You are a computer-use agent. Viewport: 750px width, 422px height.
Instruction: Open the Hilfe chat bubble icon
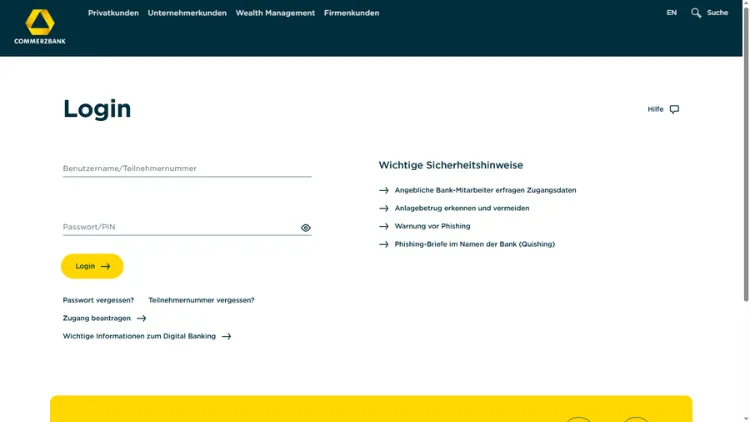click(674, 110)
